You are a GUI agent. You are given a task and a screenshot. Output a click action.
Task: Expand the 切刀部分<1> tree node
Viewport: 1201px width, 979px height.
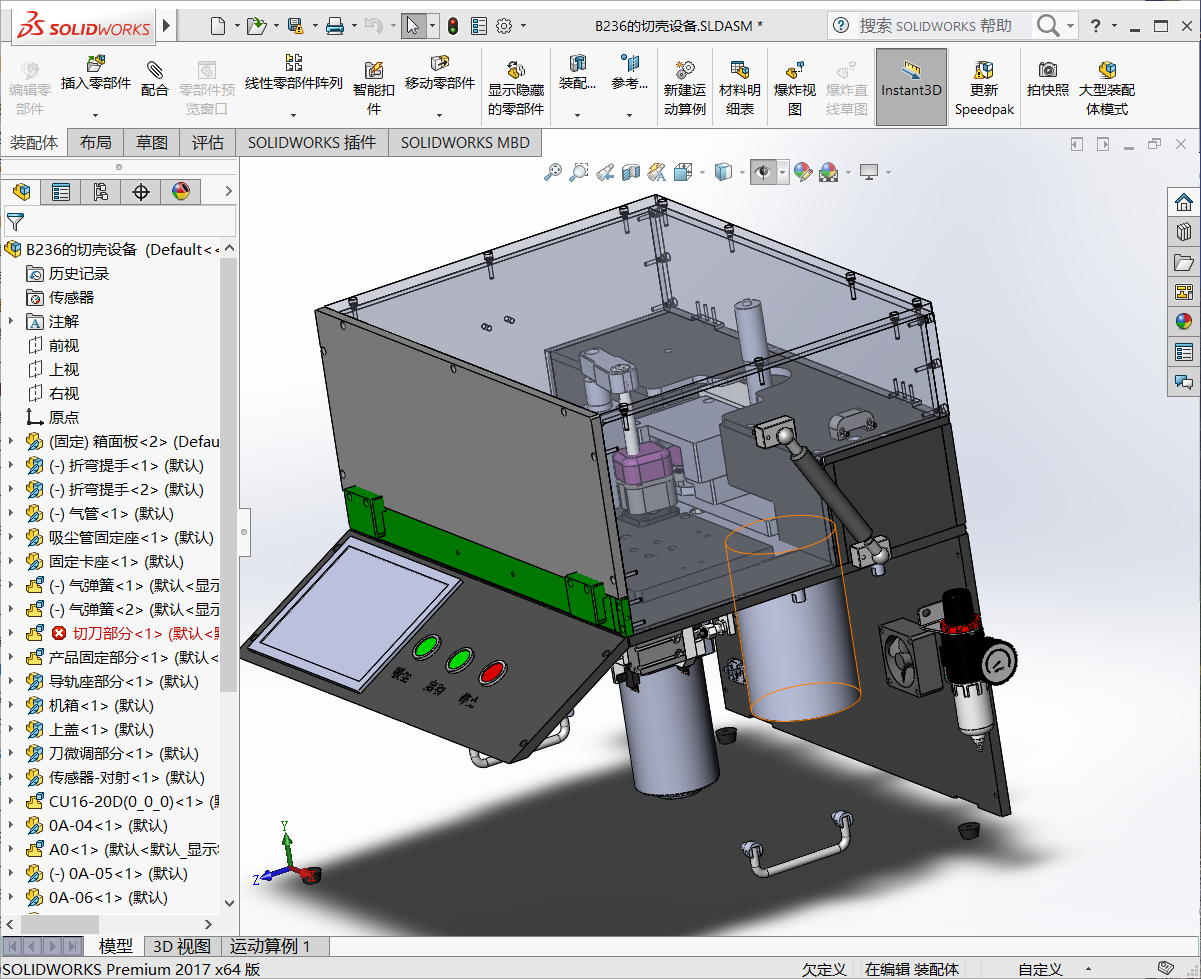click(x=10, y=634)
